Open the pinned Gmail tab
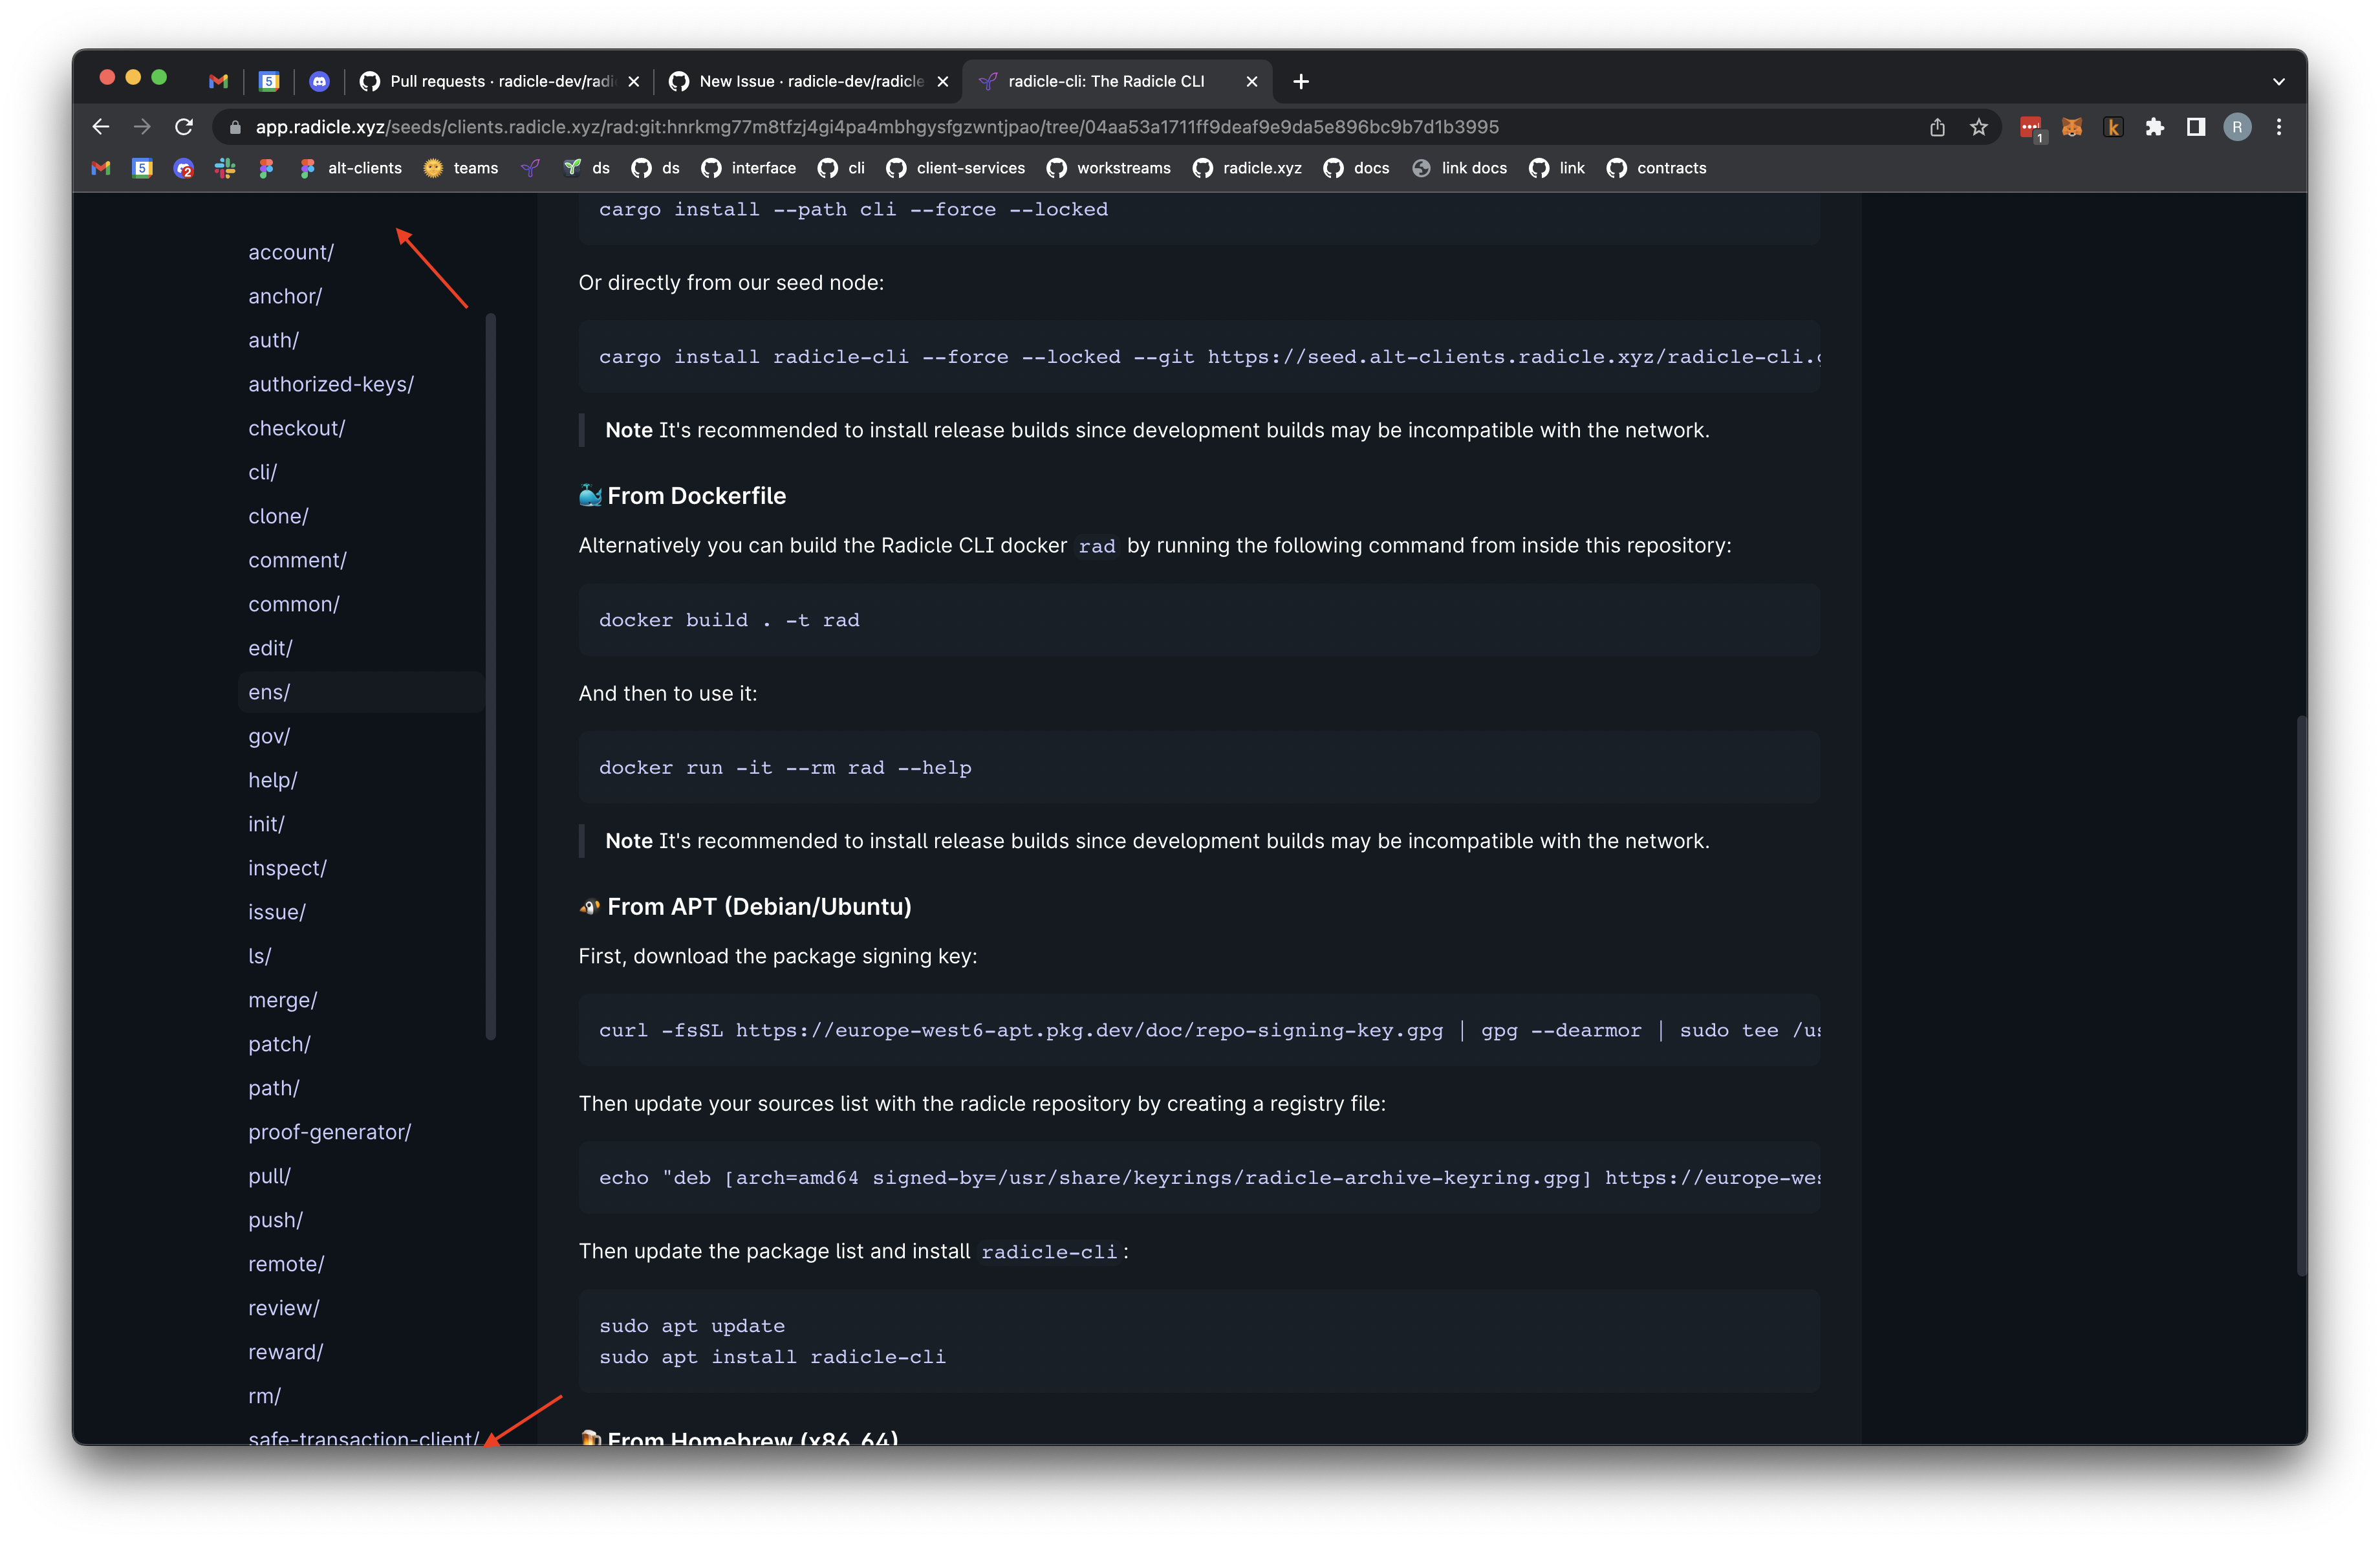 (218, 81)
